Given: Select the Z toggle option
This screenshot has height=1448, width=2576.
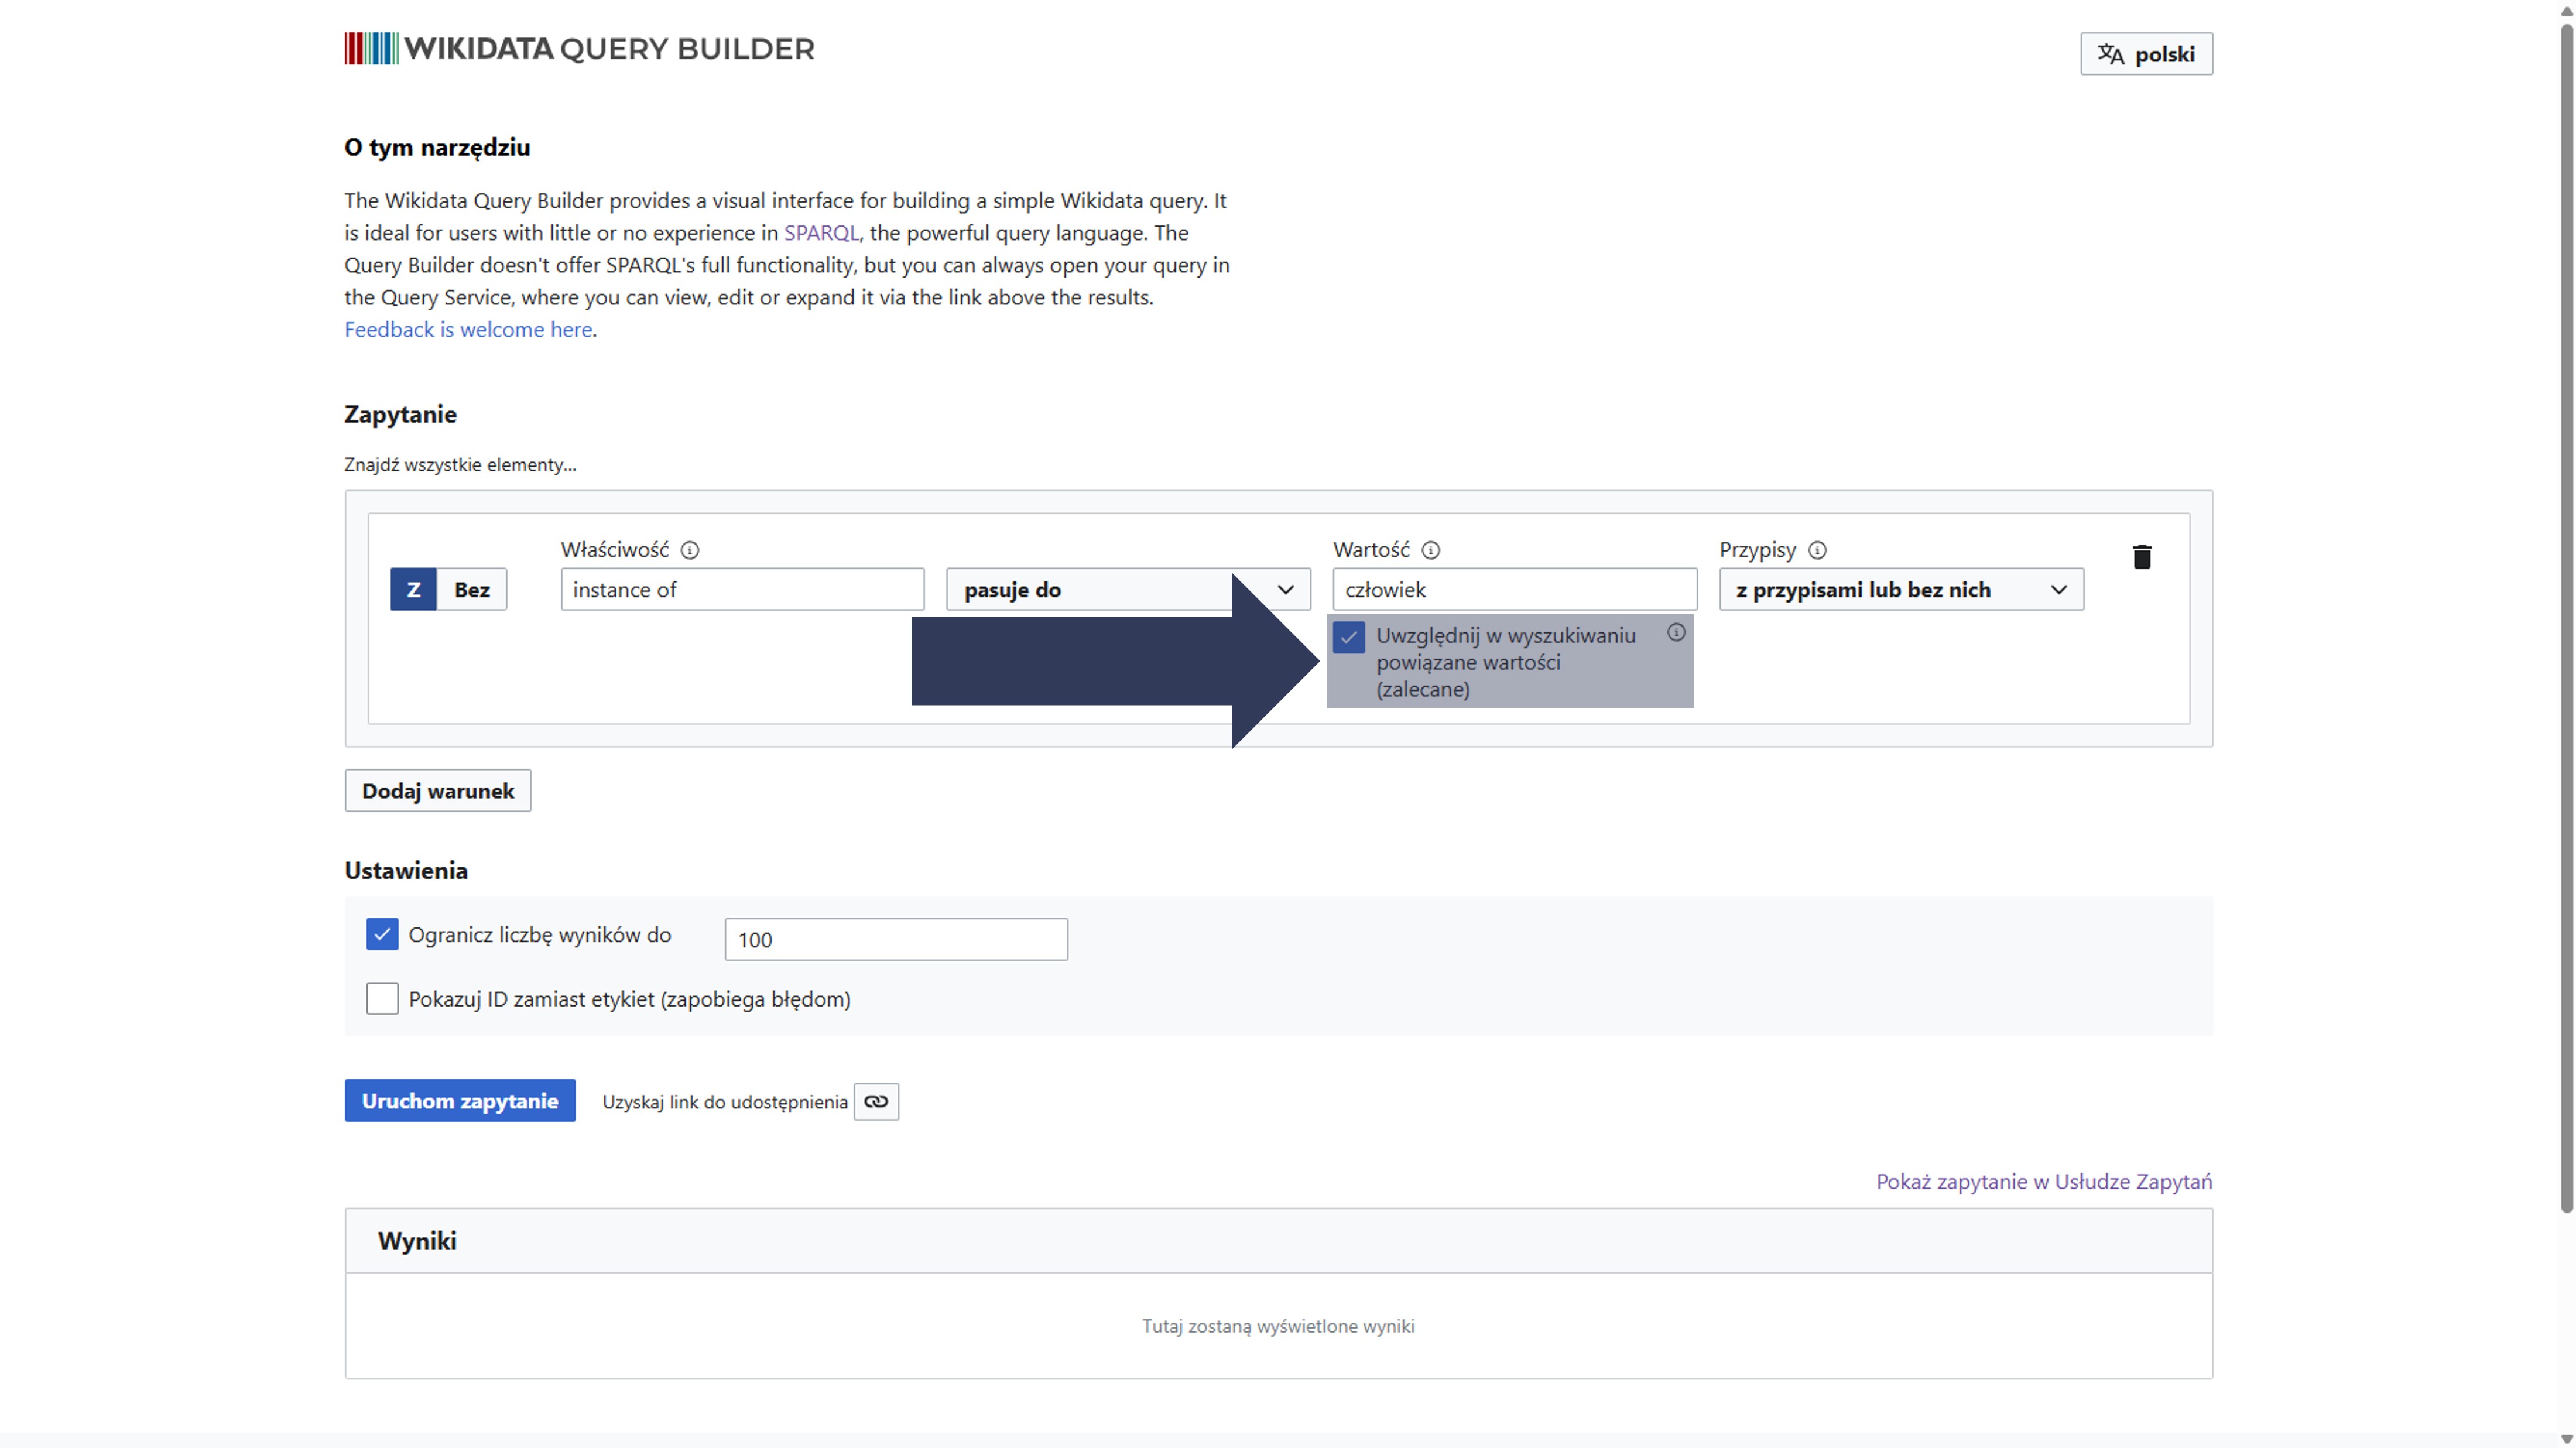Looking at the screenshot, I should [413, 590].
